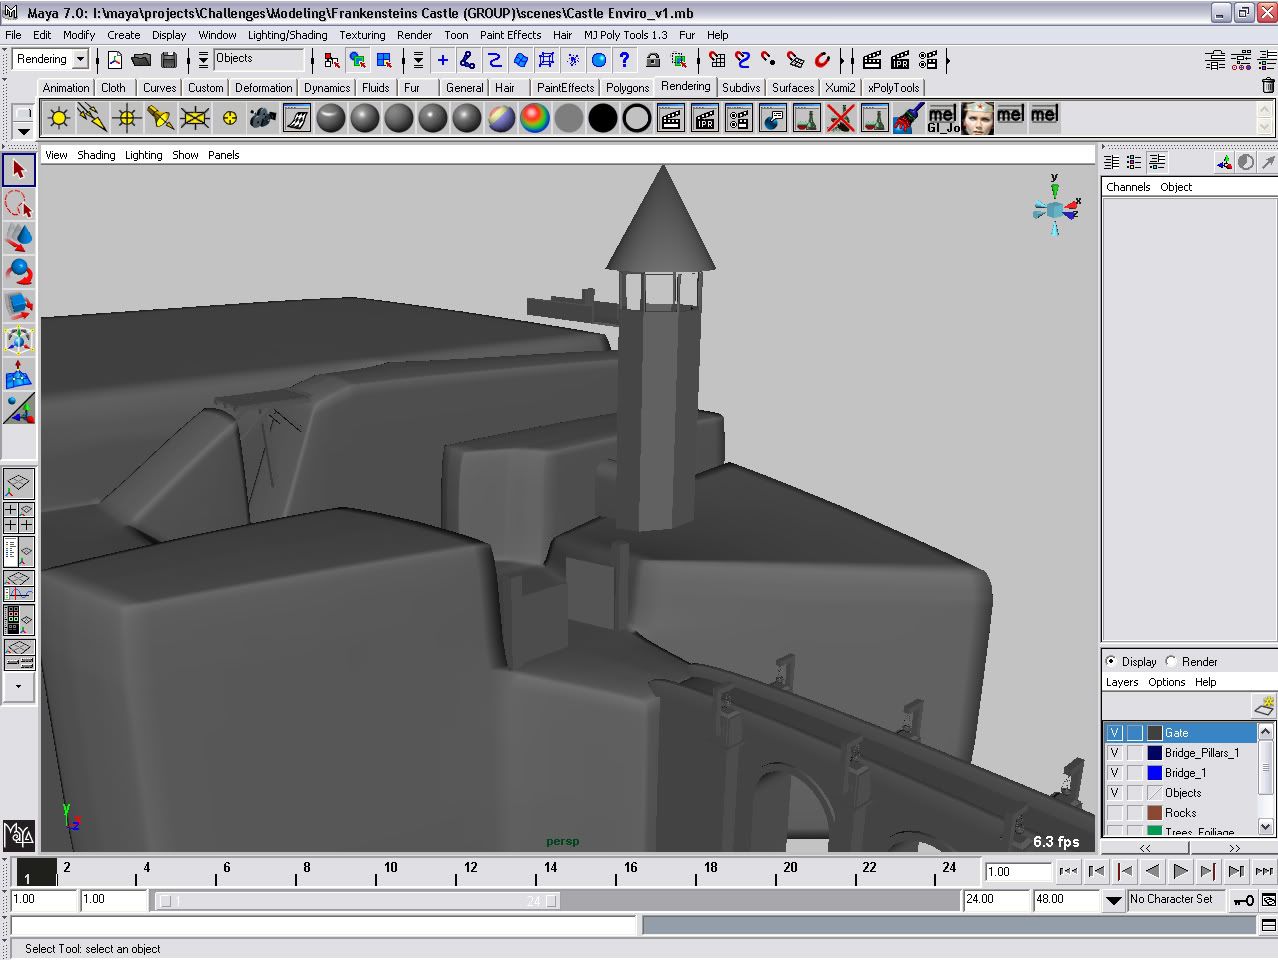1278x960 pixels.
Task: Click the IPR render shelf icon
Action: (x=705, y=119)
